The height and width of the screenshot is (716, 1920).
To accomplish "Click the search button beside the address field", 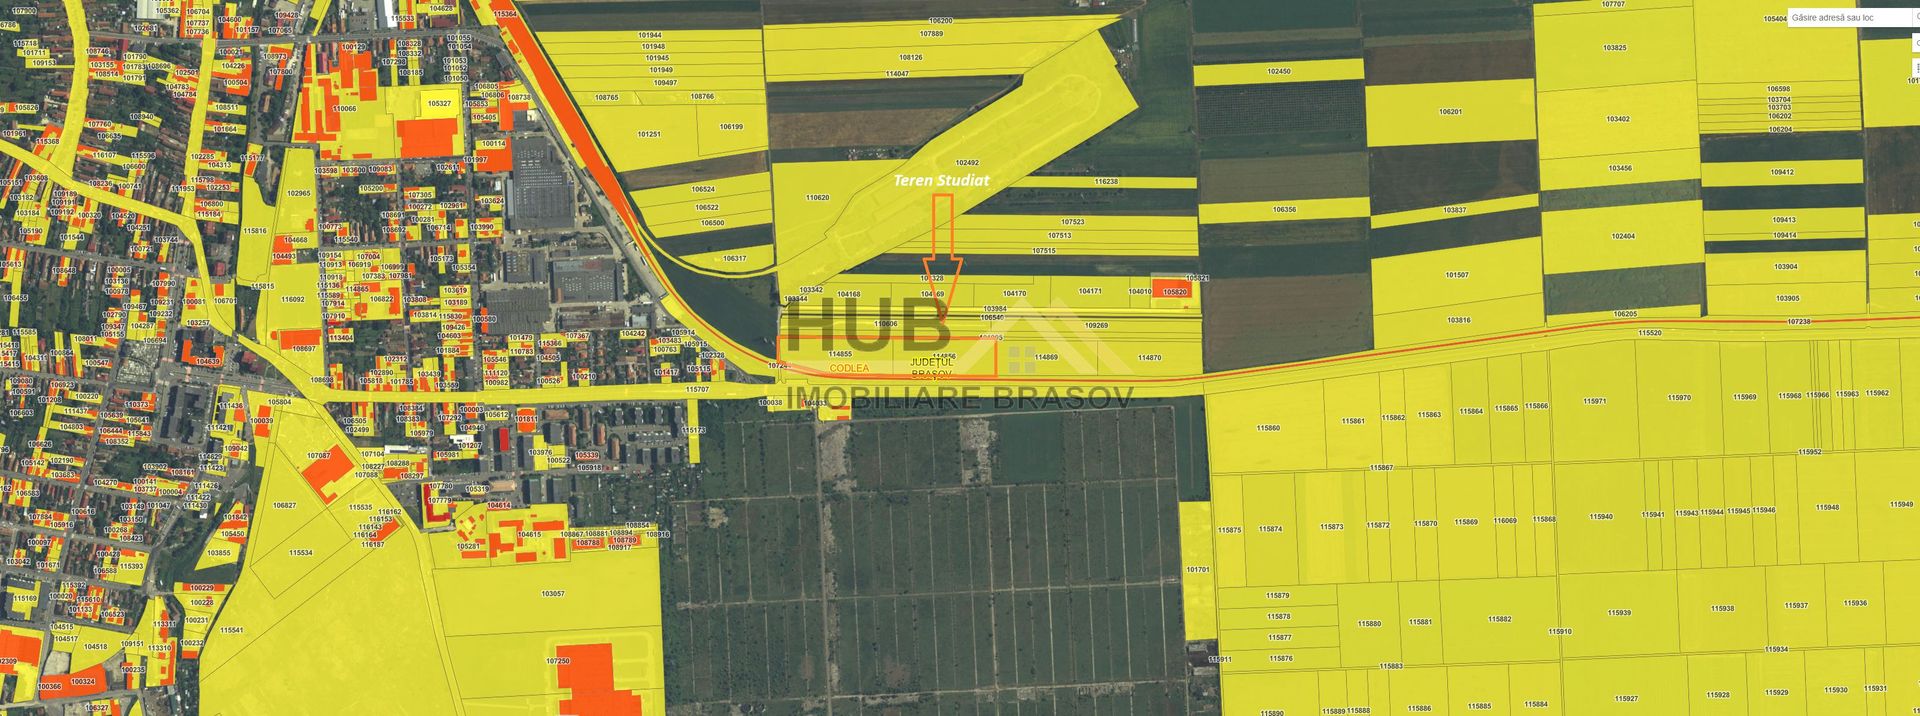I will point(1915,18).
